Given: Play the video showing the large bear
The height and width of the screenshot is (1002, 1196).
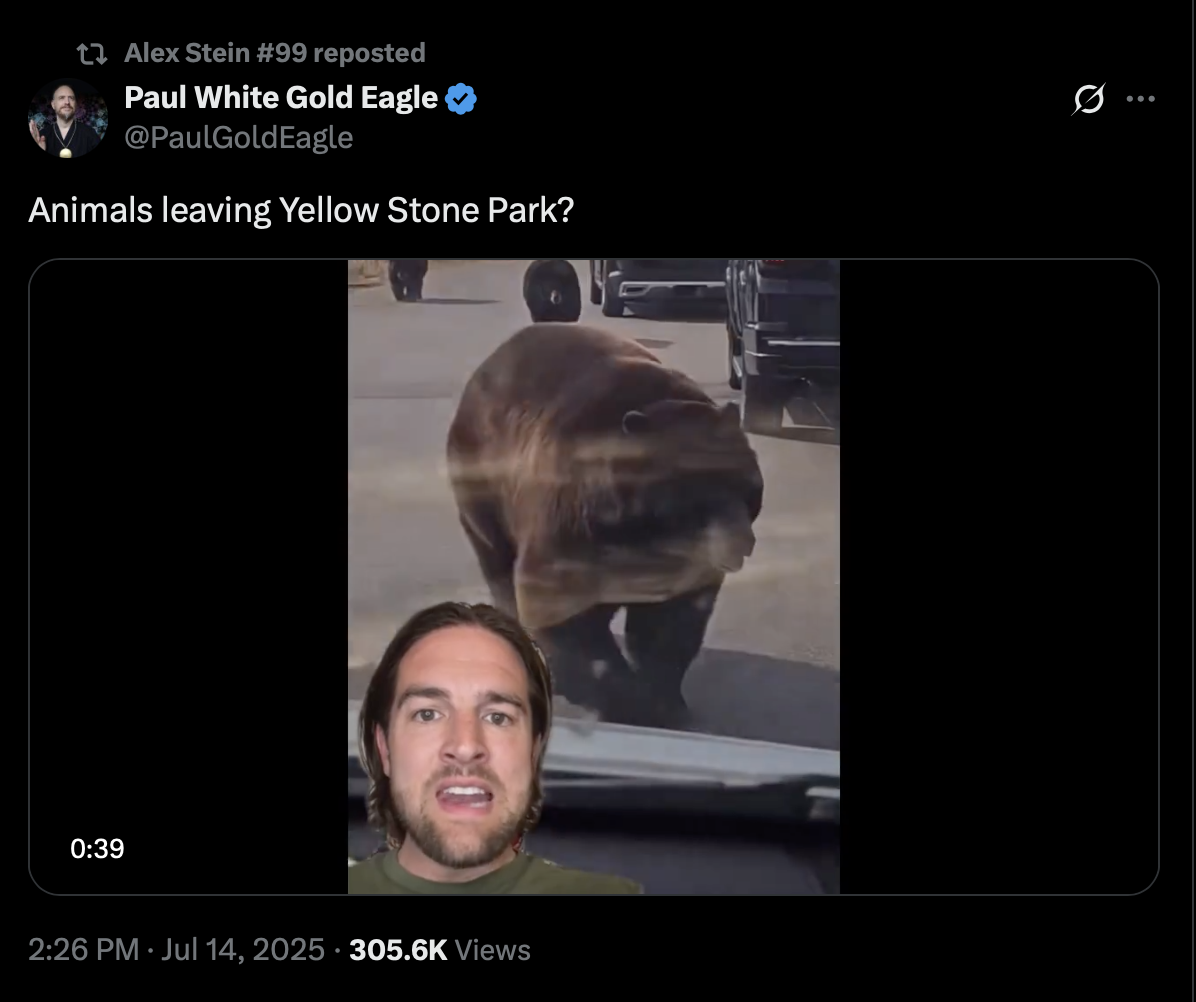Looking at the screenshot, I should (x=593, y=576).
